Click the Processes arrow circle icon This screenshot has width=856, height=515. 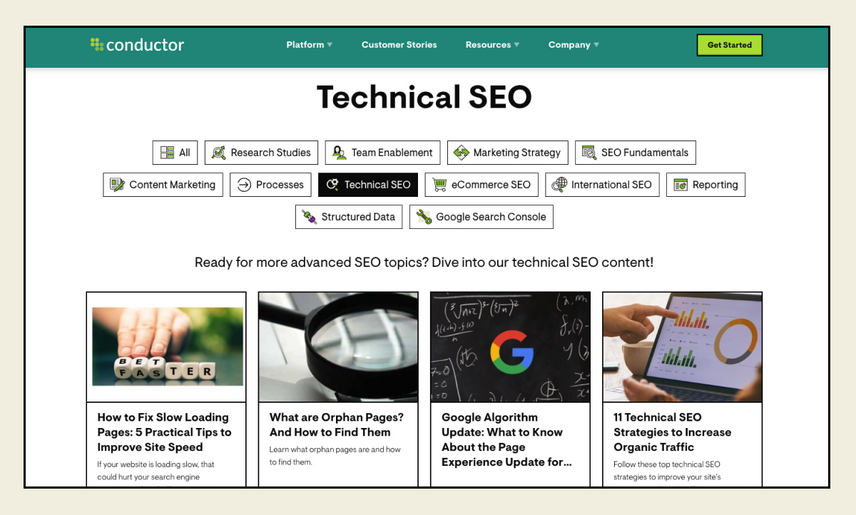point(244,185)
